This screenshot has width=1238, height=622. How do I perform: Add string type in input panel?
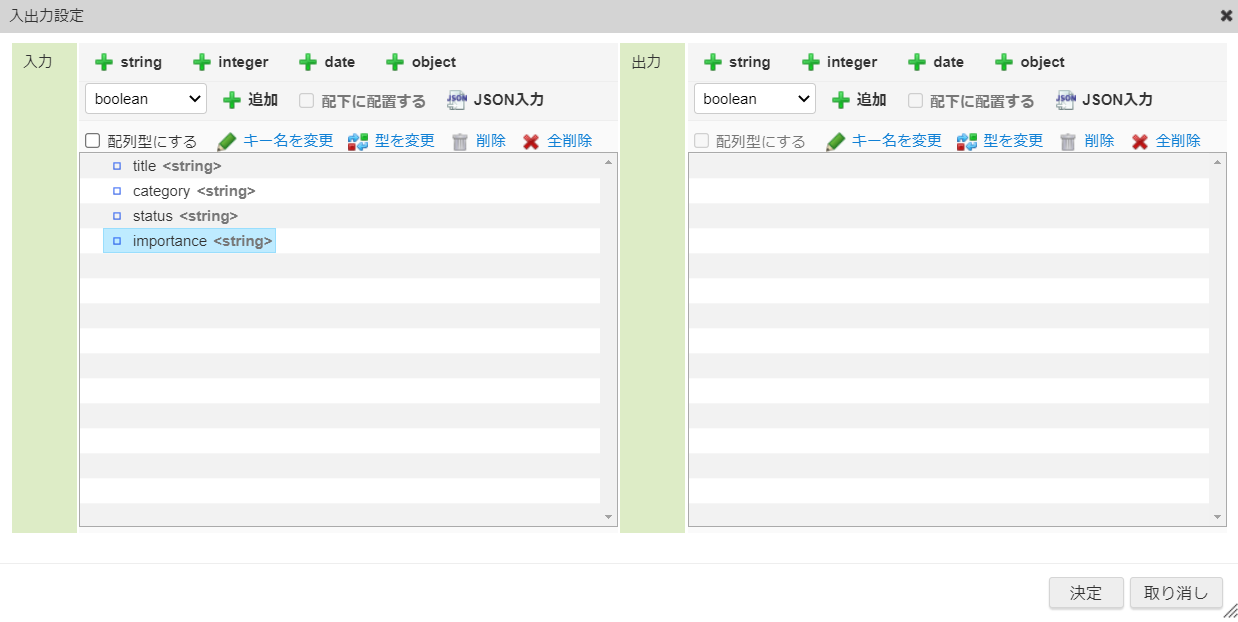click(128, 62)
